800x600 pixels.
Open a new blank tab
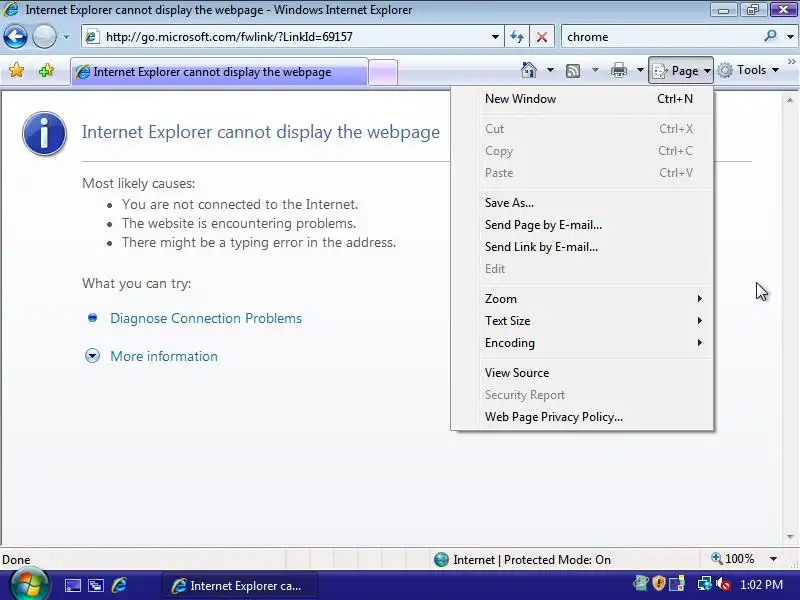(x=383, y=72)
